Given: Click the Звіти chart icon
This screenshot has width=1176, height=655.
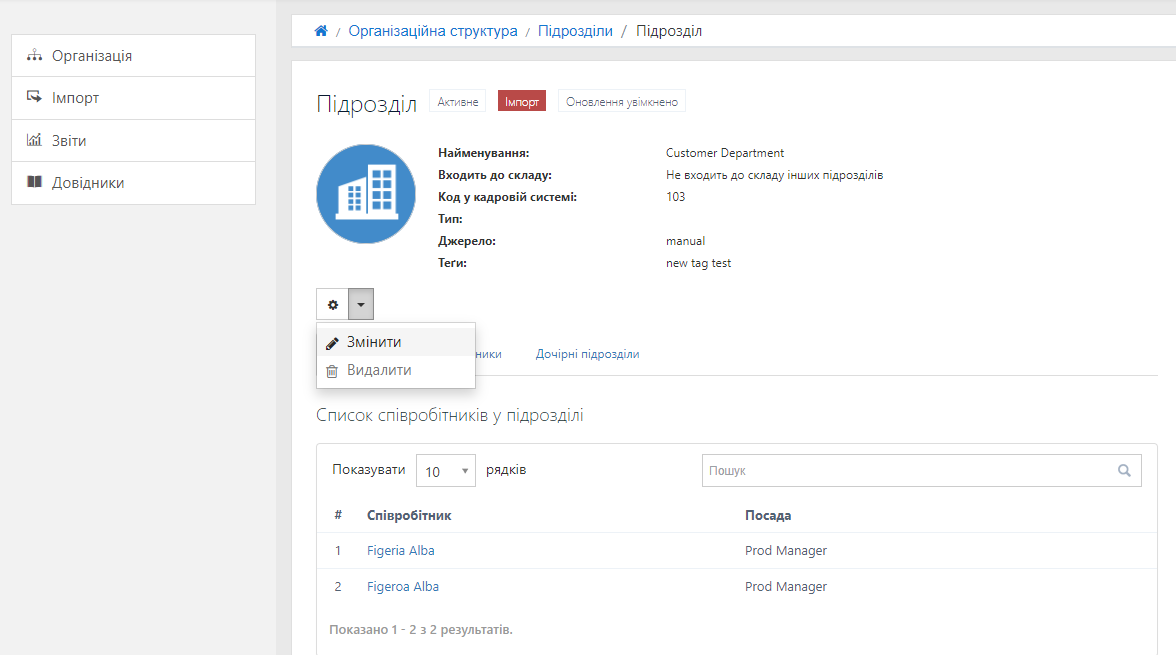Looking at the screenshot, I should tap(34, 140).
